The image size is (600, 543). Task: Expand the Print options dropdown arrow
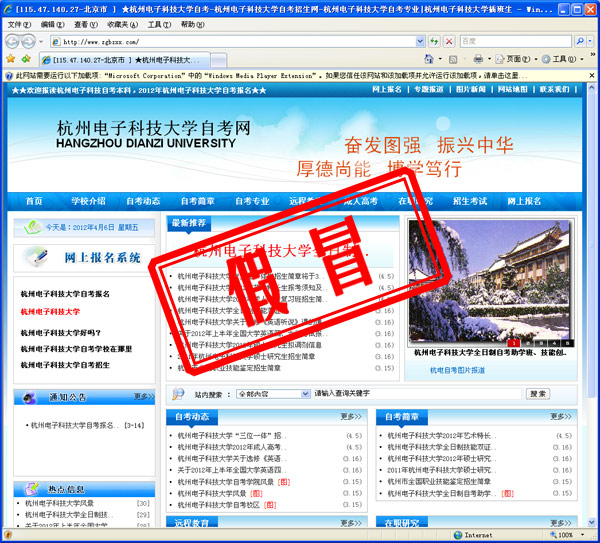[x=489, y=59]
